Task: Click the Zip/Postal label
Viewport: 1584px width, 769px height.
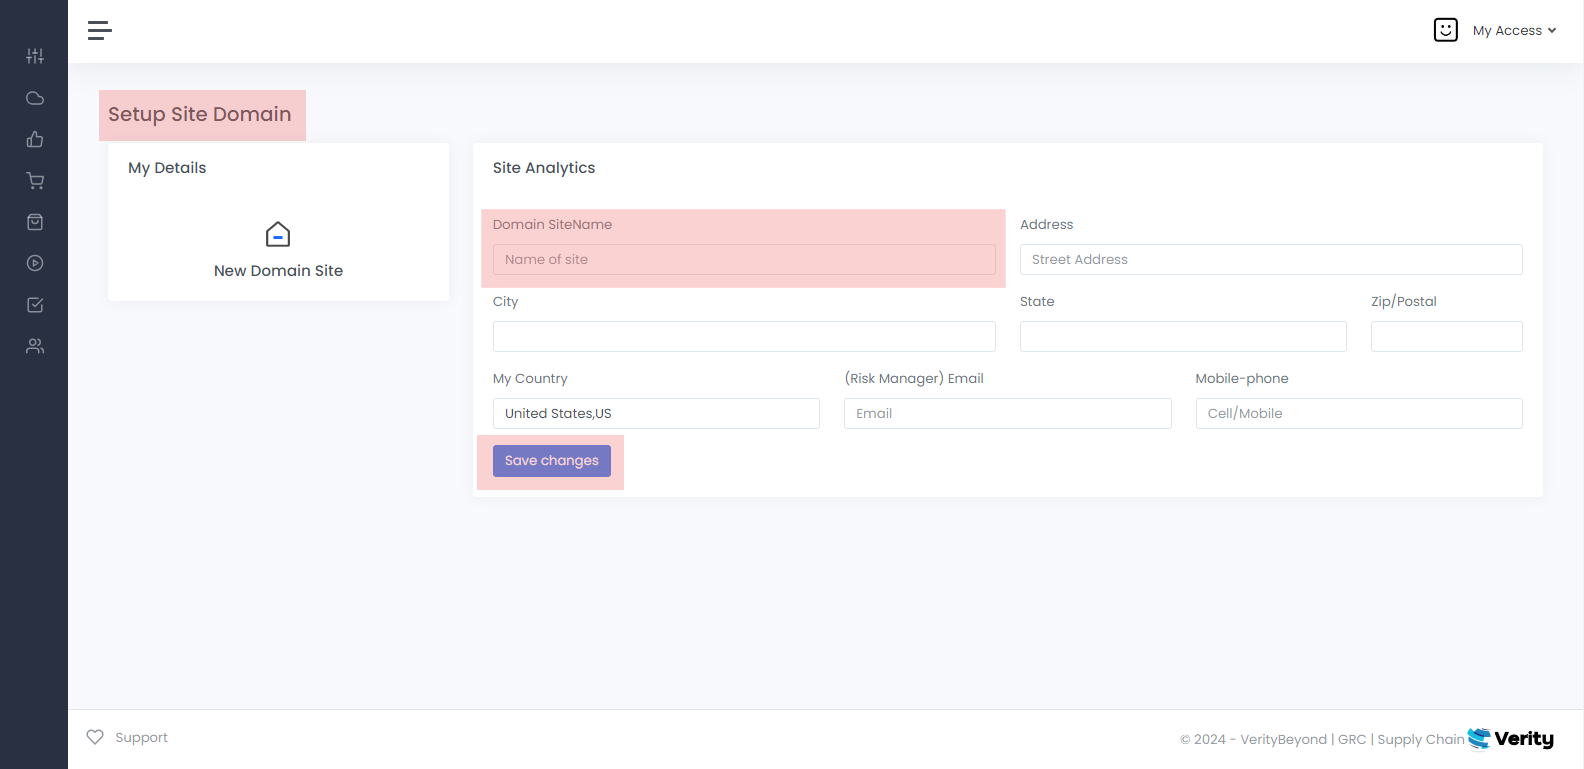Action: coord(1404,301)
